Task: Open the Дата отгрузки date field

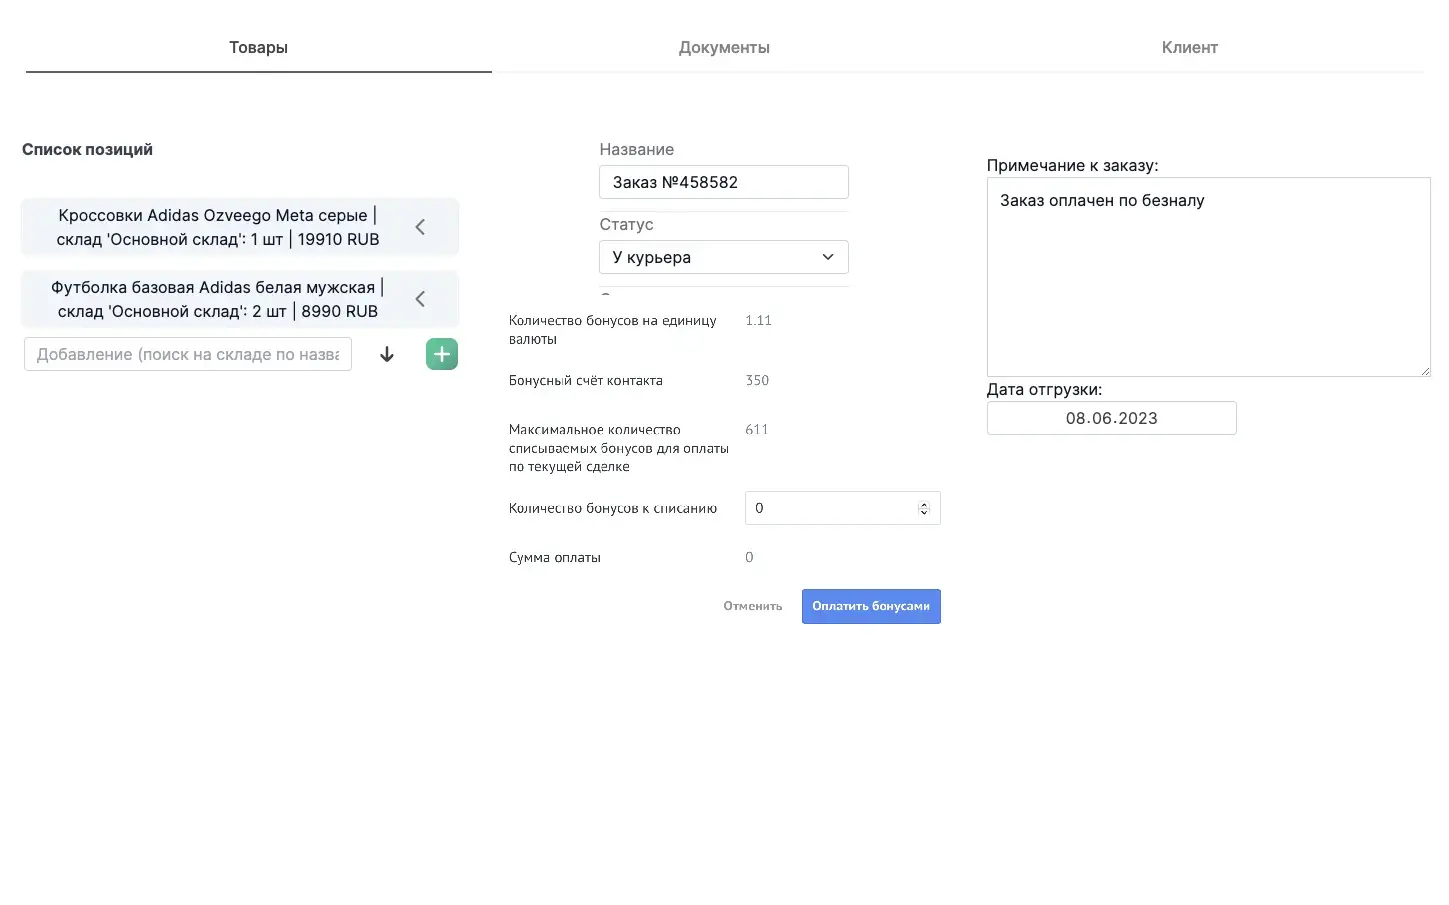Action: pos(1111,418)
